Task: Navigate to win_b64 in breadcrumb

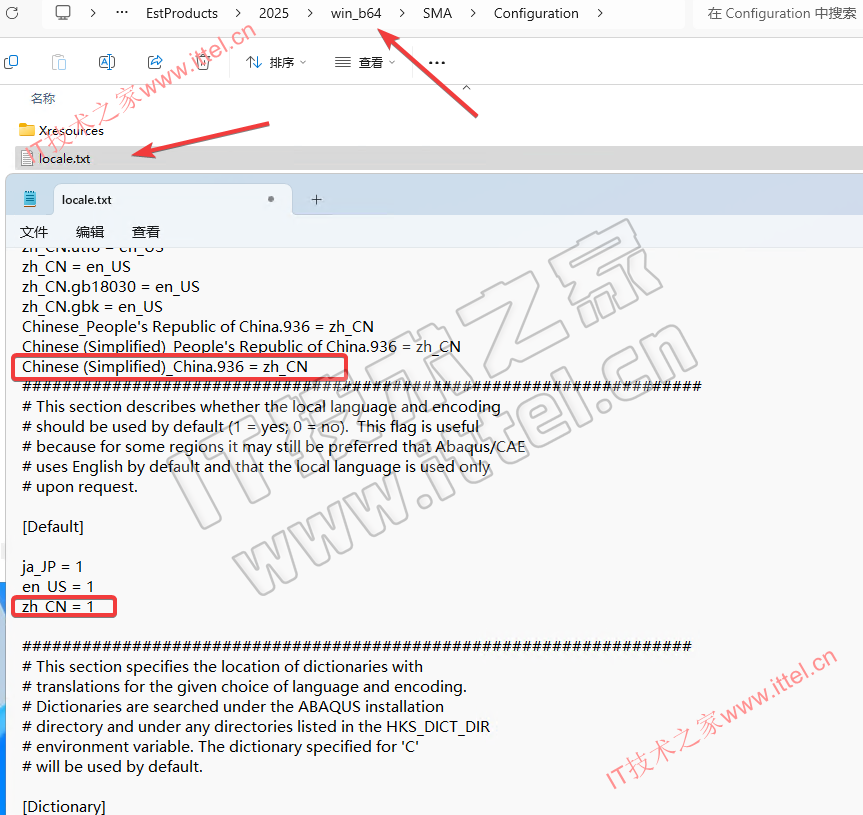Action: tap(356, 13)
